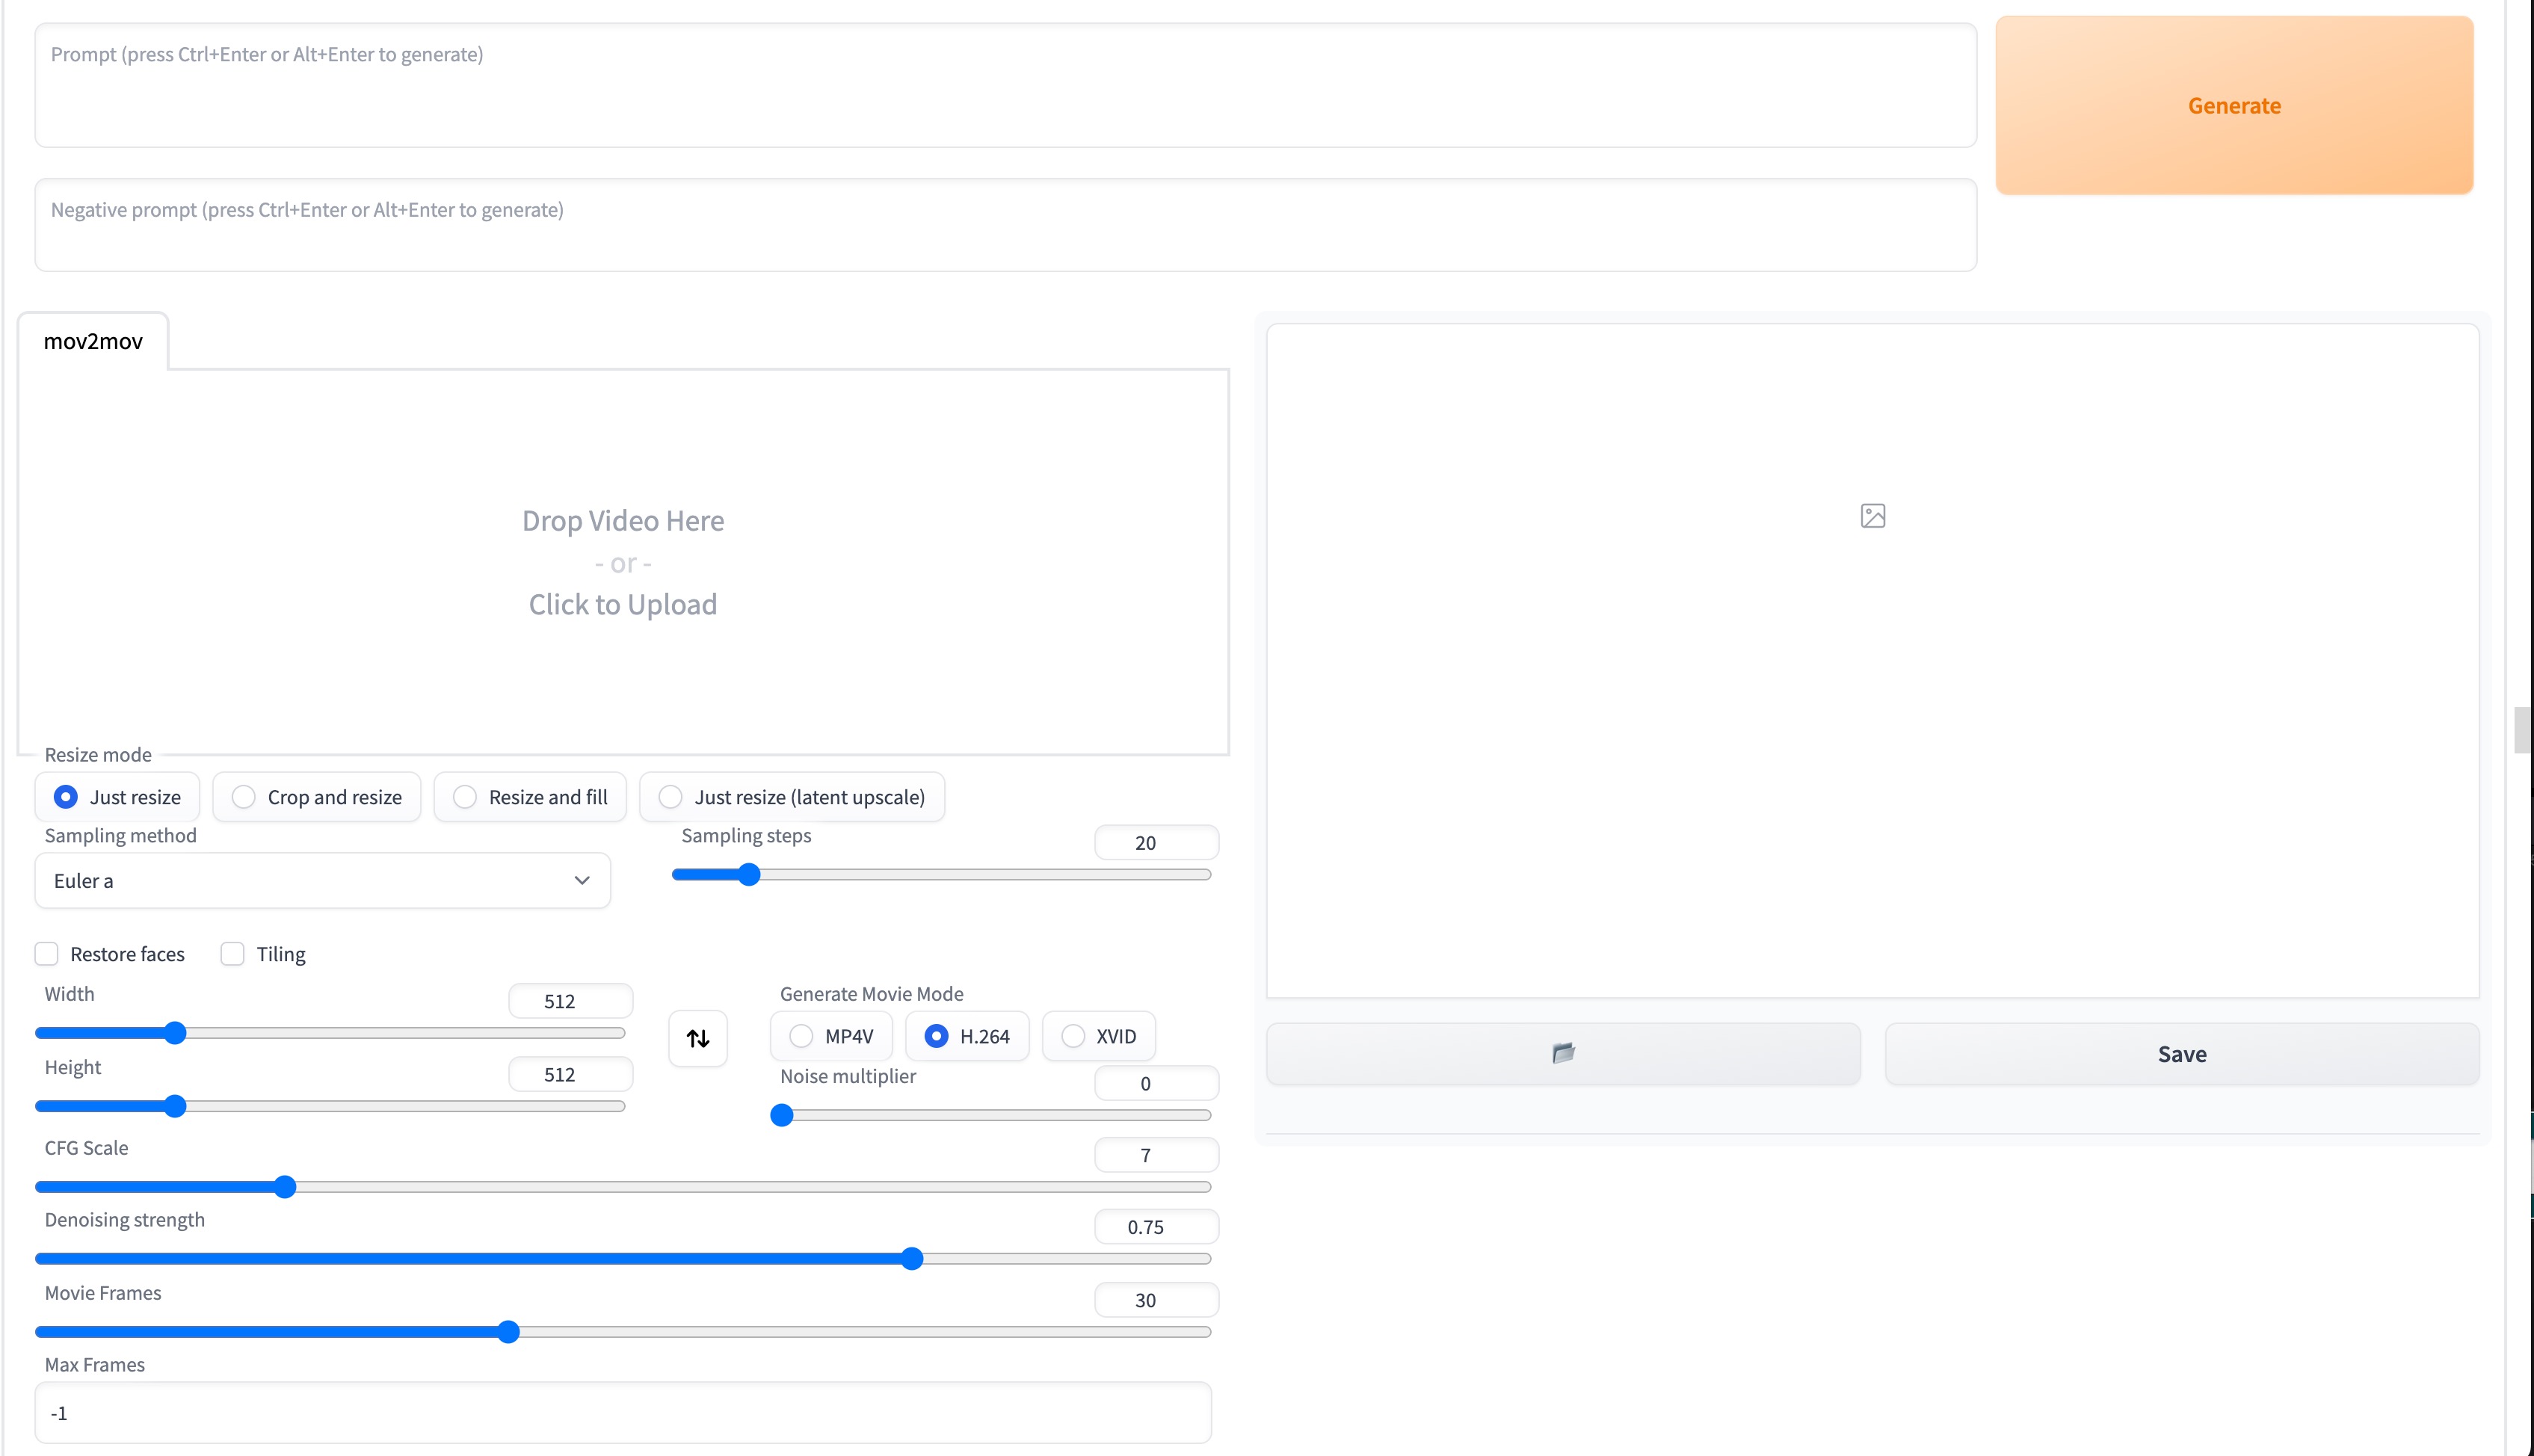Click the Denoising strength slider handle
This screenshot has width=2534, height=1456.
pyautogui.click(x=911, y=1258)
